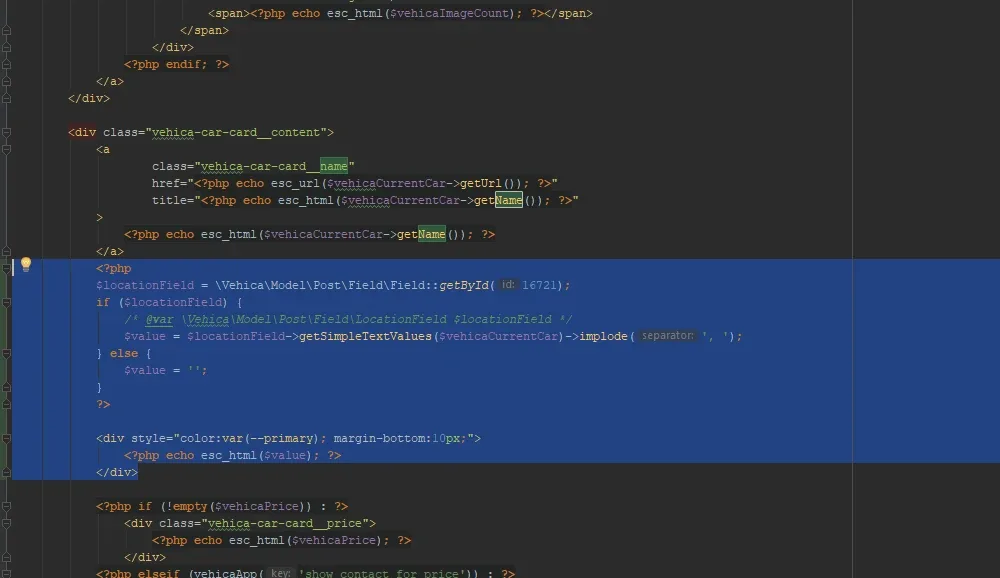Collapse the 'if ($locationField) {' block
Screen dimensions: 1000x578
[x=6, y=302]
